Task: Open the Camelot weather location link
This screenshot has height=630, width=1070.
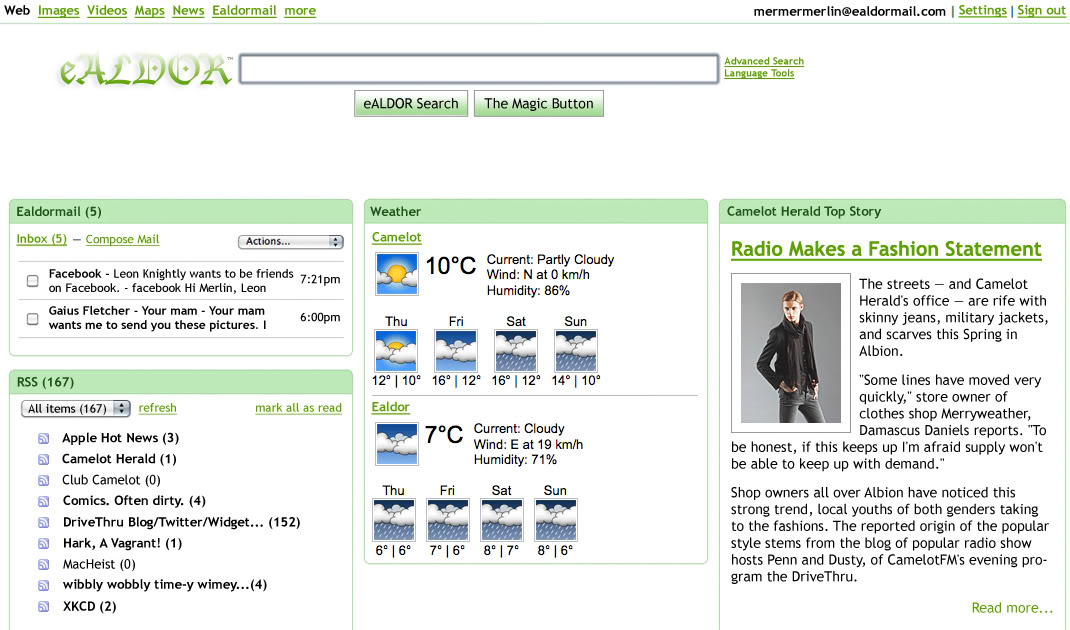Action: [x=396, y=237]
